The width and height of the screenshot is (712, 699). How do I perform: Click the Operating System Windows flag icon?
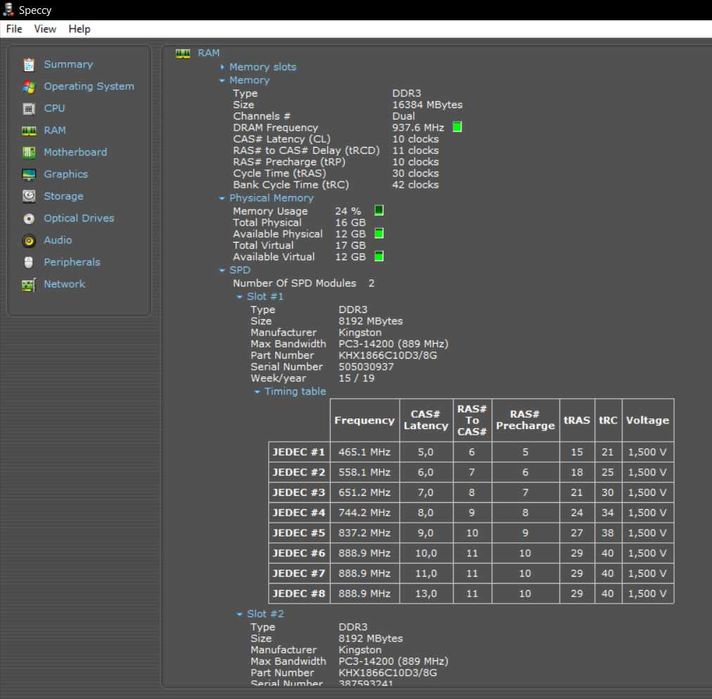coord(29,86)
